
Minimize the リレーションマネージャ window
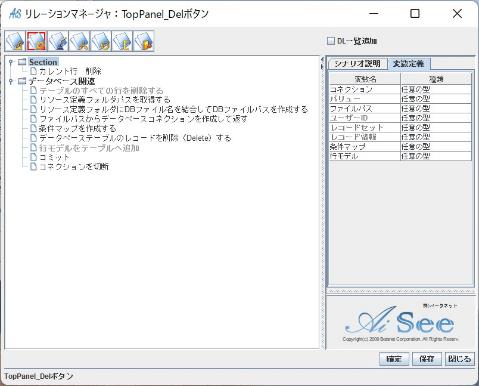click(374, 14)
